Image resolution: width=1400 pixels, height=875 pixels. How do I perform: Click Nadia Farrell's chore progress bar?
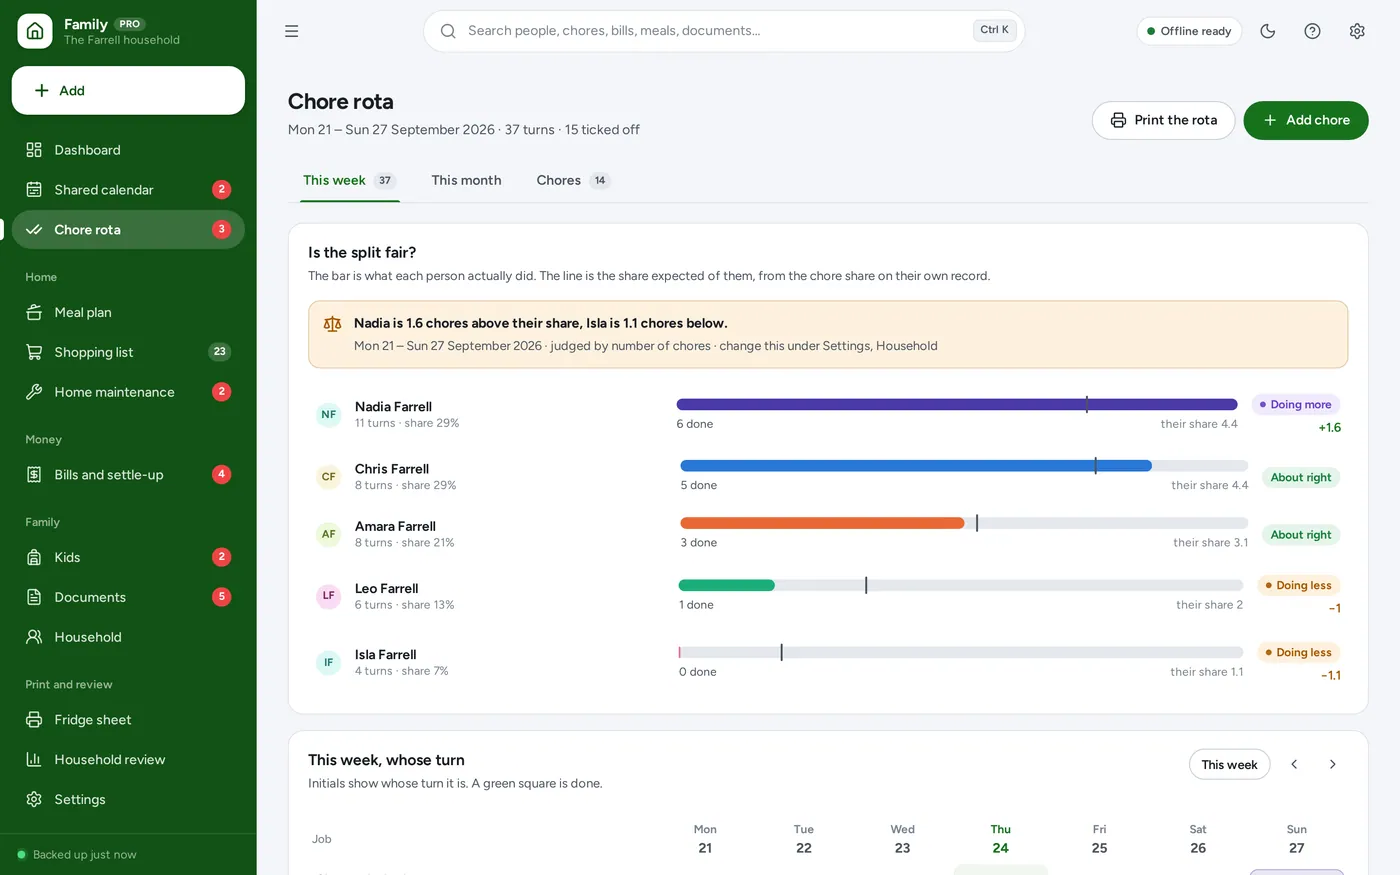tap(957, 404)
